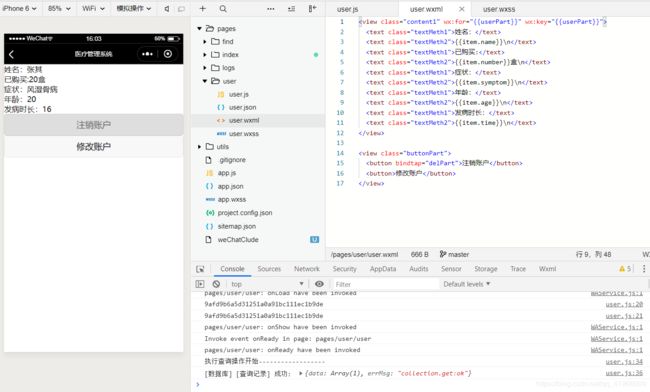This screenshot has height=392, width=650.
Task: Expand the index folder
Action: [205, 55]
